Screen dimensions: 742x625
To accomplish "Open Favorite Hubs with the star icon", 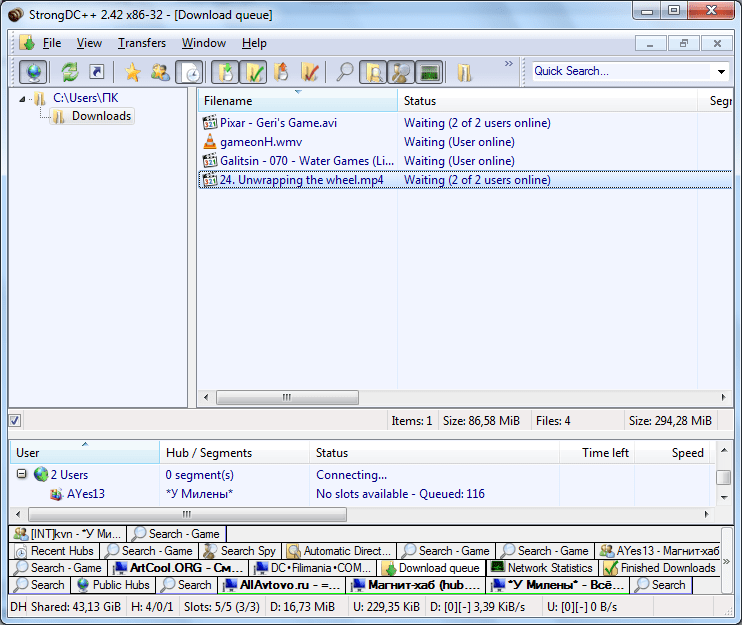I will coord(132,72).
